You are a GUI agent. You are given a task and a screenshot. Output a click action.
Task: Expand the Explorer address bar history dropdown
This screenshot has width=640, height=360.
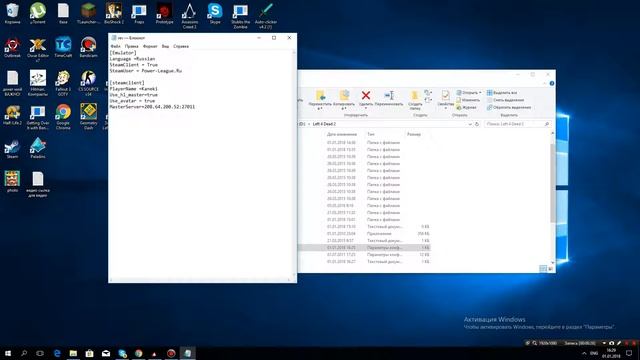tap(470, 124)
